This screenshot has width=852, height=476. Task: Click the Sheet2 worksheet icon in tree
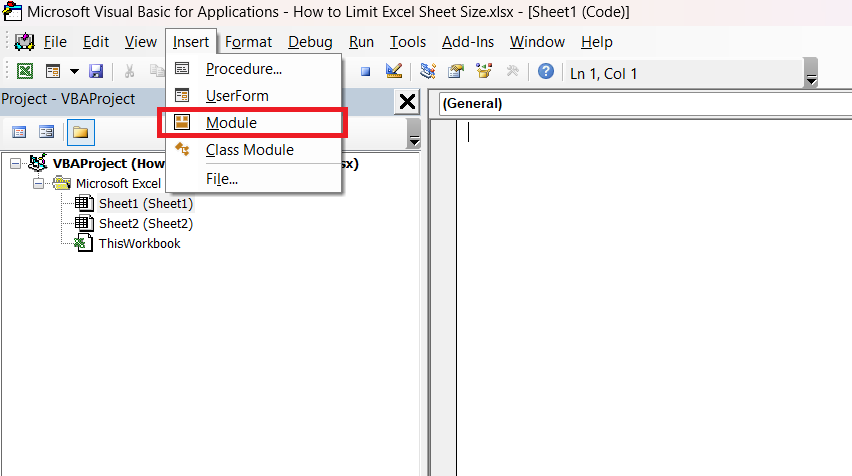pos(84,223)
